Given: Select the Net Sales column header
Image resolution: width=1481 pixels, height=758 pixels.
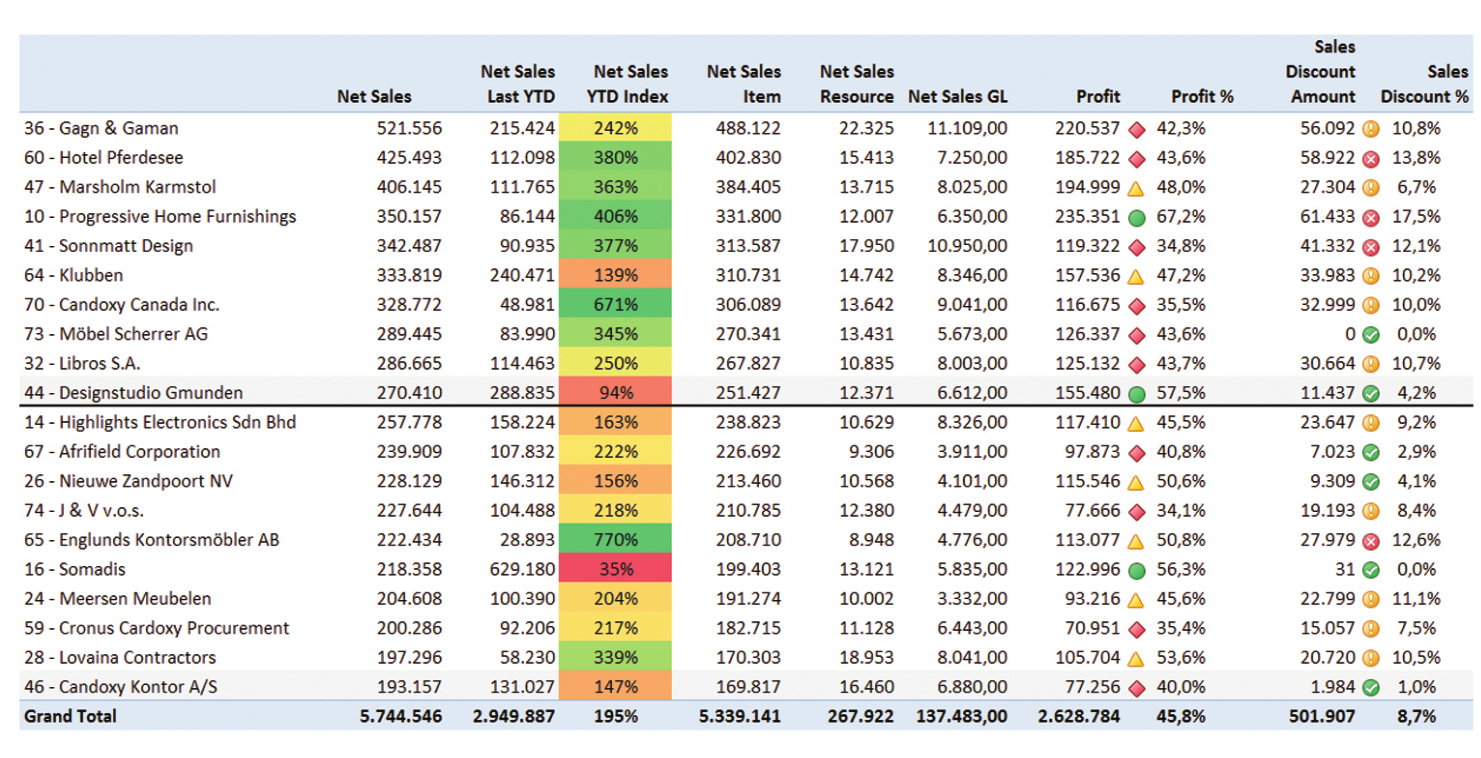Looking at the screenshot, I should (x=374, y=97).
